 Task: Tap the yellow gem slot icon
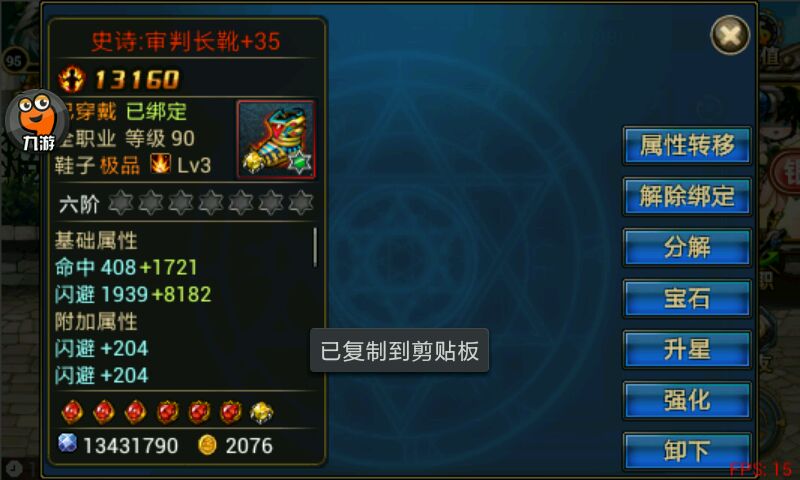tap(261, 412)
